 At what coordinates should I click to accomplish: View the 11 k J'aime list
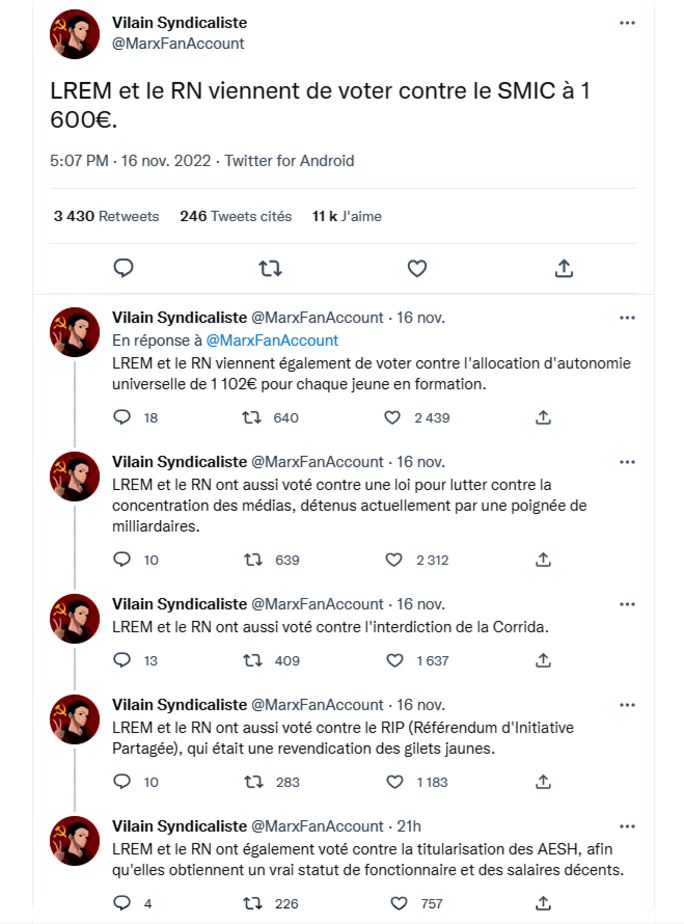[347, 216]
